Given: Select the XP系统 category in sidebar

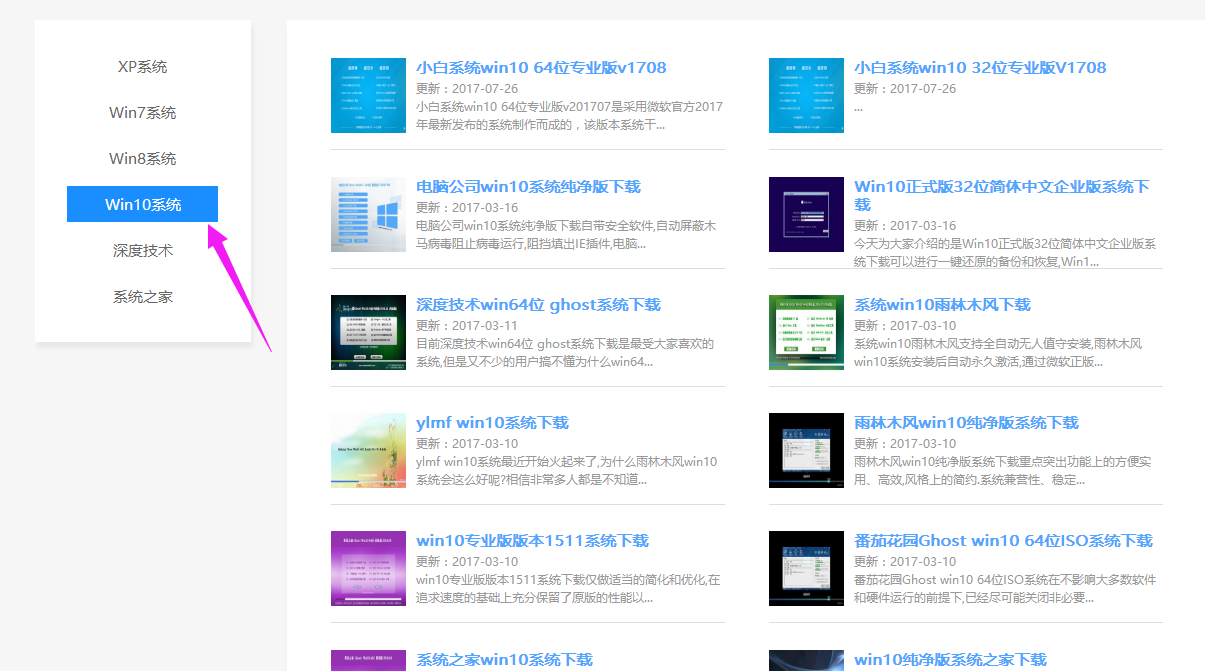Looking at the screenshot, I should 142,66.
